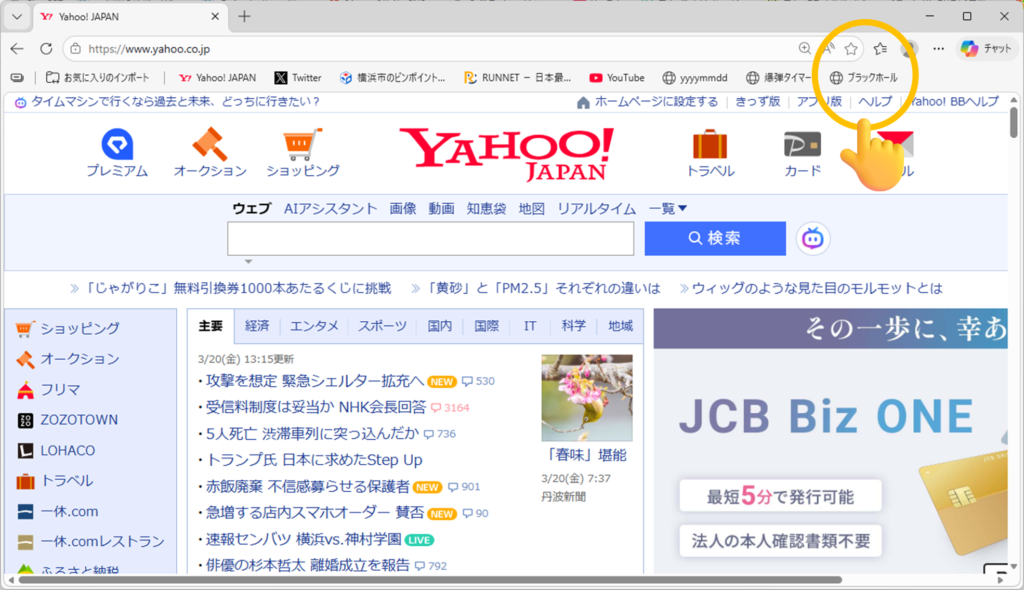Expand the 一覧 search category dropdown
This screenshot has height=590, width=1024.
click(x=668, y=208)
